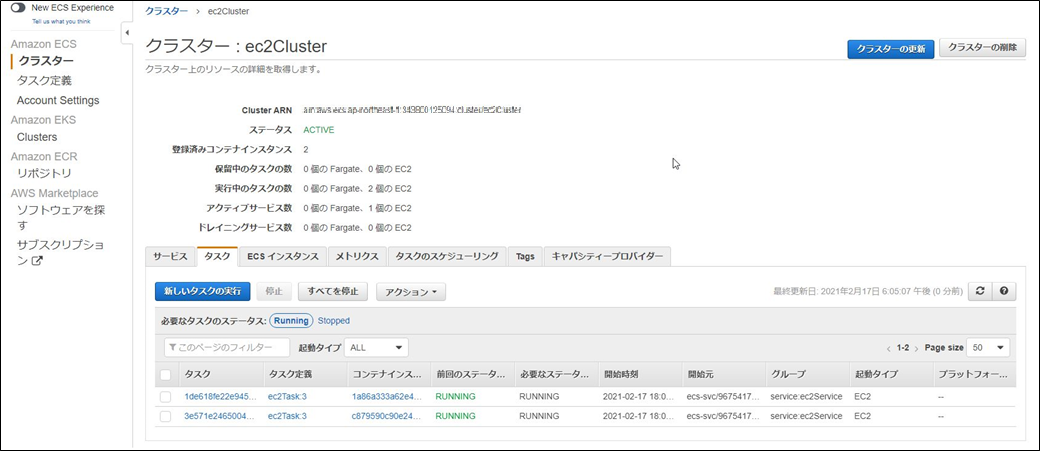
Task: Open the Page size 50 dropdown
Action: [x=988, y=348]
